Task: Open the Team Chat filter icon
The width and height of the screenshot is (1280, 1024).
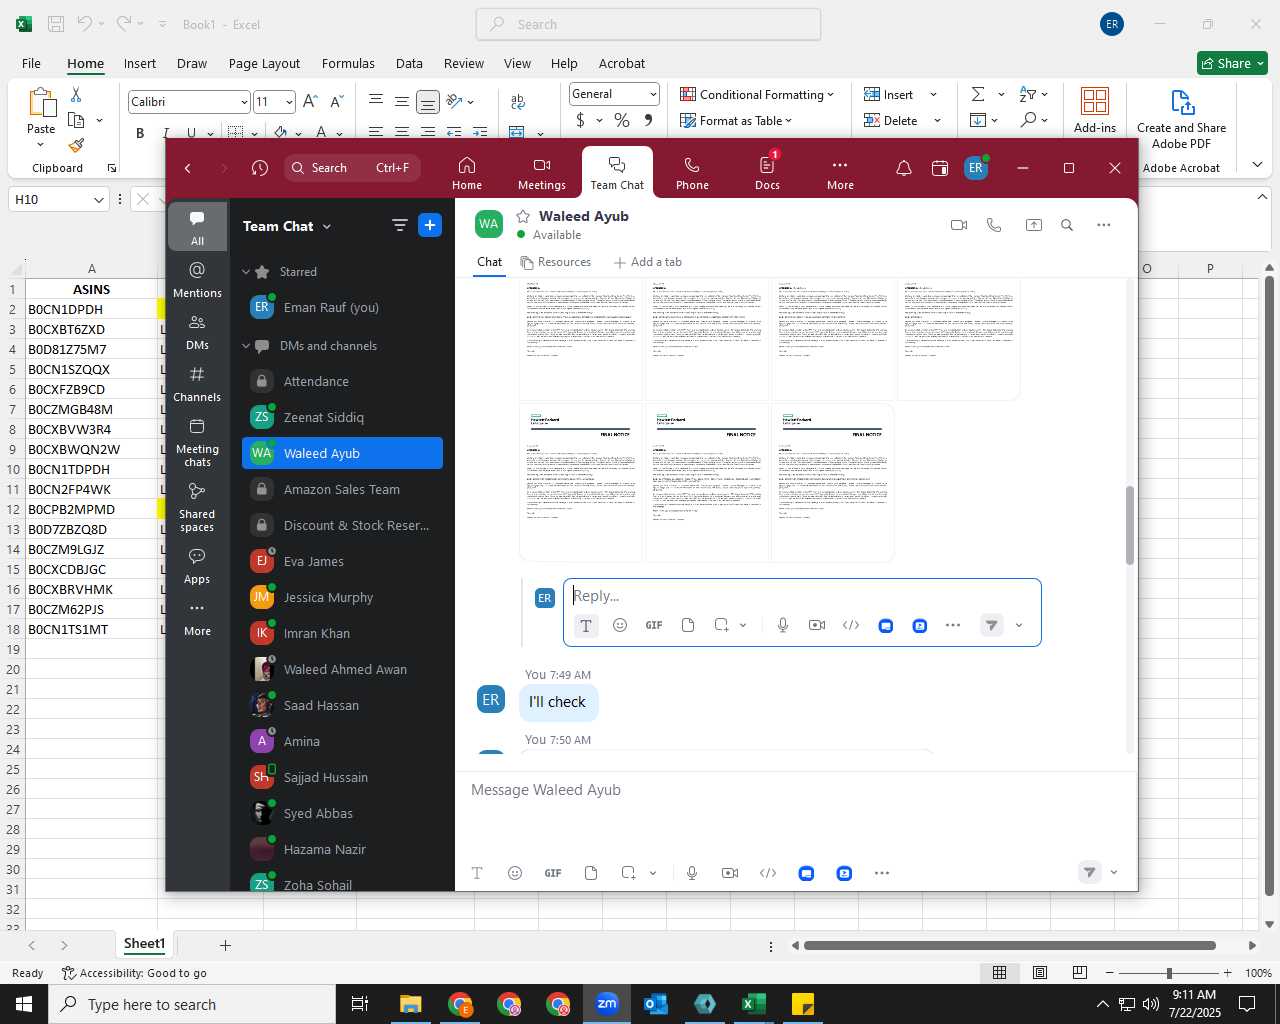Action: pos(400,225)
